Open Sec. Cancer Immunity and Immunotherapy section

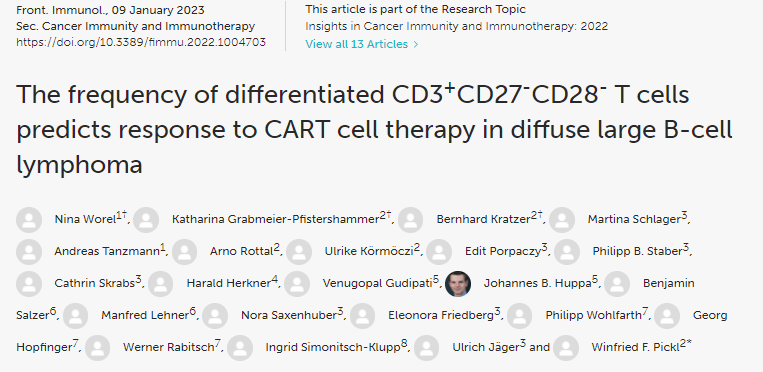pos(135,26)
